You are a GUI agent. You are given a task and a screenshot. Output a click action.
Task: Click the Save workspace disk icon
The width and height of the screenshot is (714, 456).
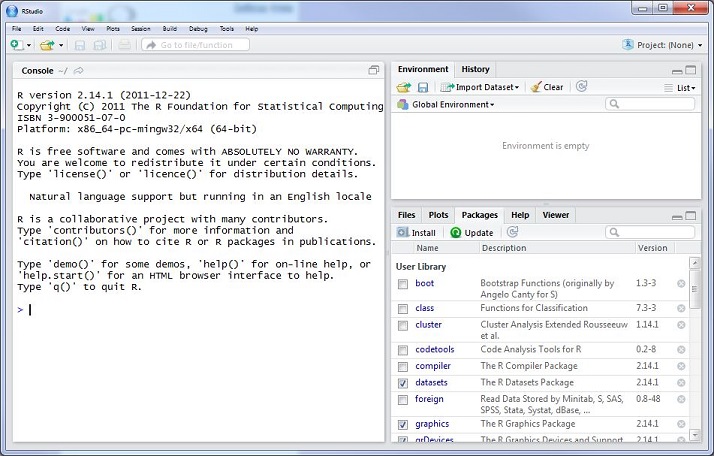423,87
